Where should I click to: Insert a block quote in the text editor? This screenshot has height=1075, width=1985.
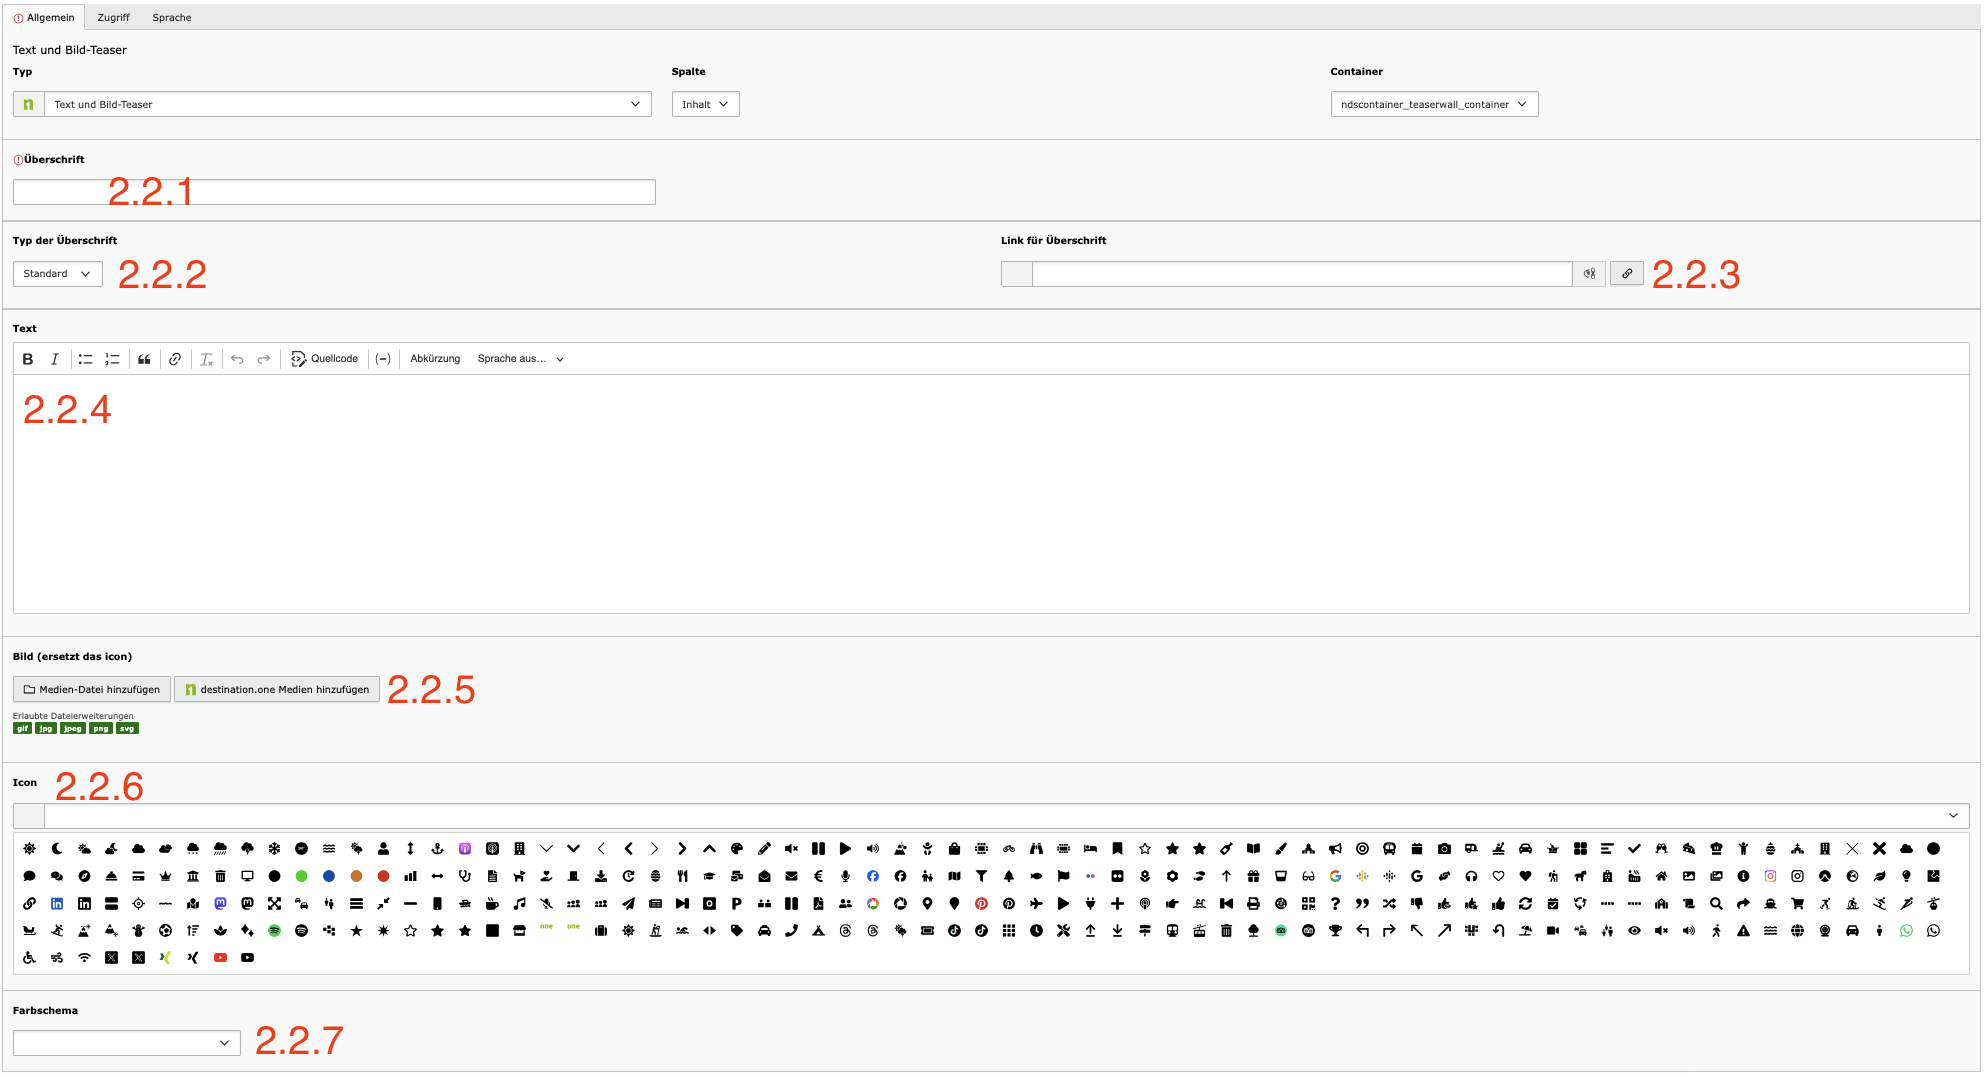(x=144, y=359)
